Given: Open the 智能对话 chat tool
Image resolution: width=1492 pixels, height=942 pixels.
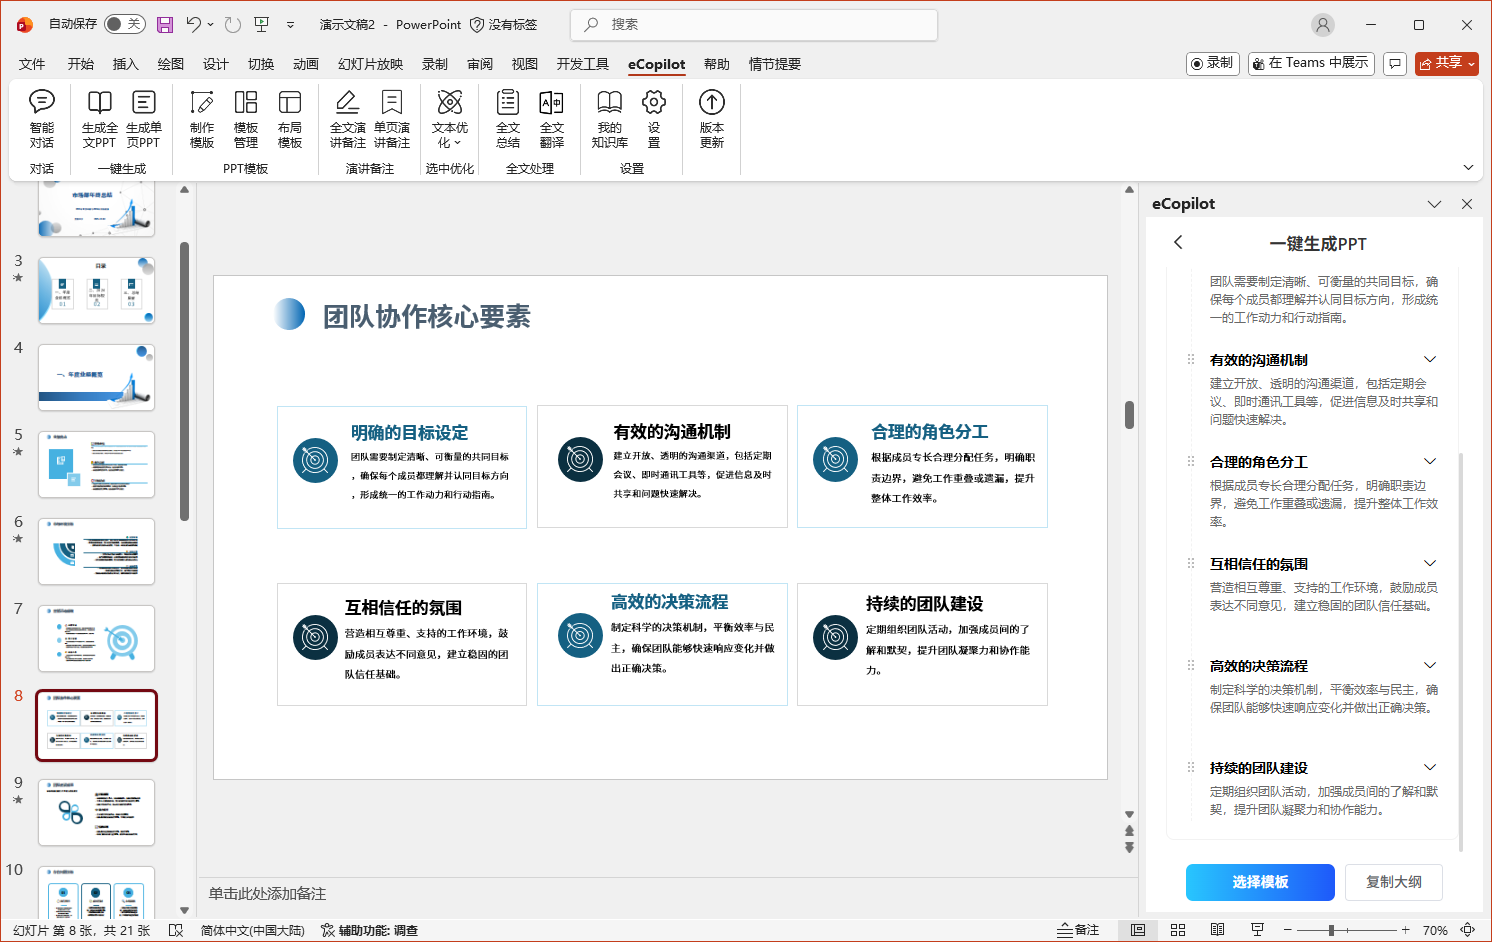Looking at the screenshot, I should pos(42,118).
